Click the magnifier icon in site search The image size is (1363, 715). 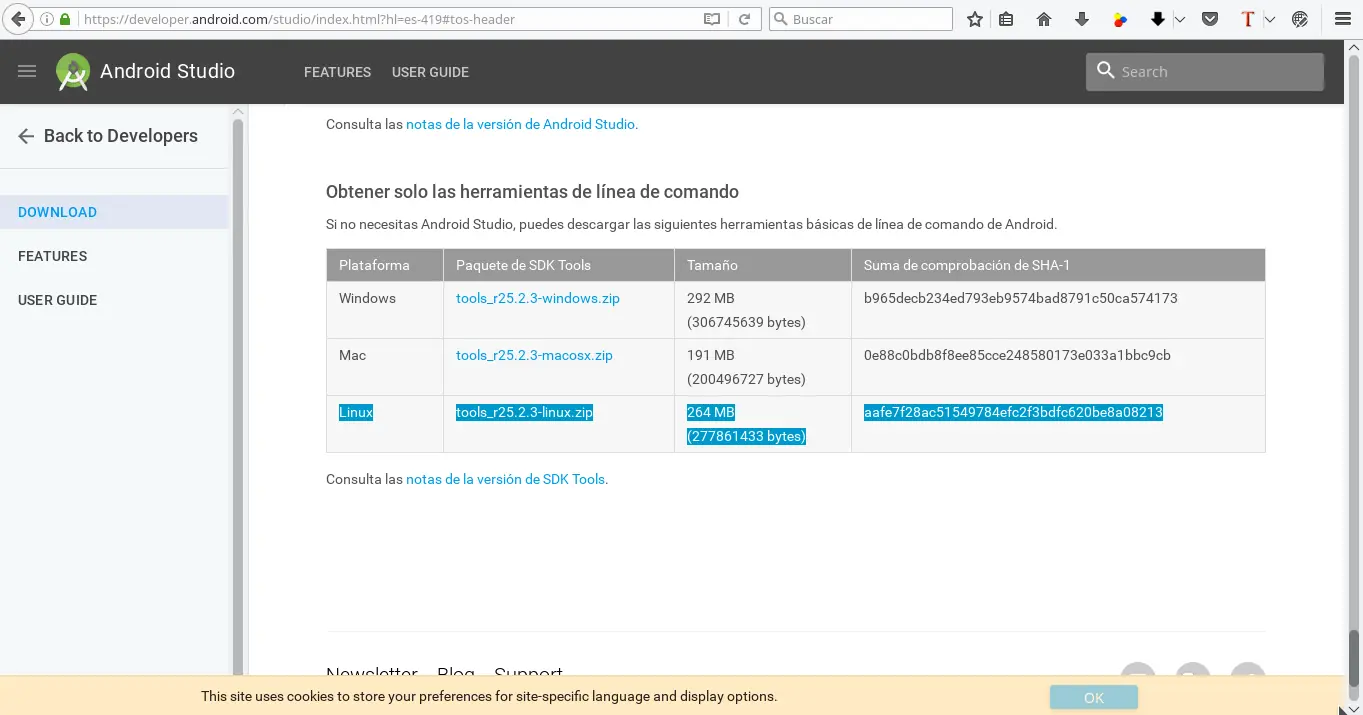pyautogui.click(x=1105, y=70)
